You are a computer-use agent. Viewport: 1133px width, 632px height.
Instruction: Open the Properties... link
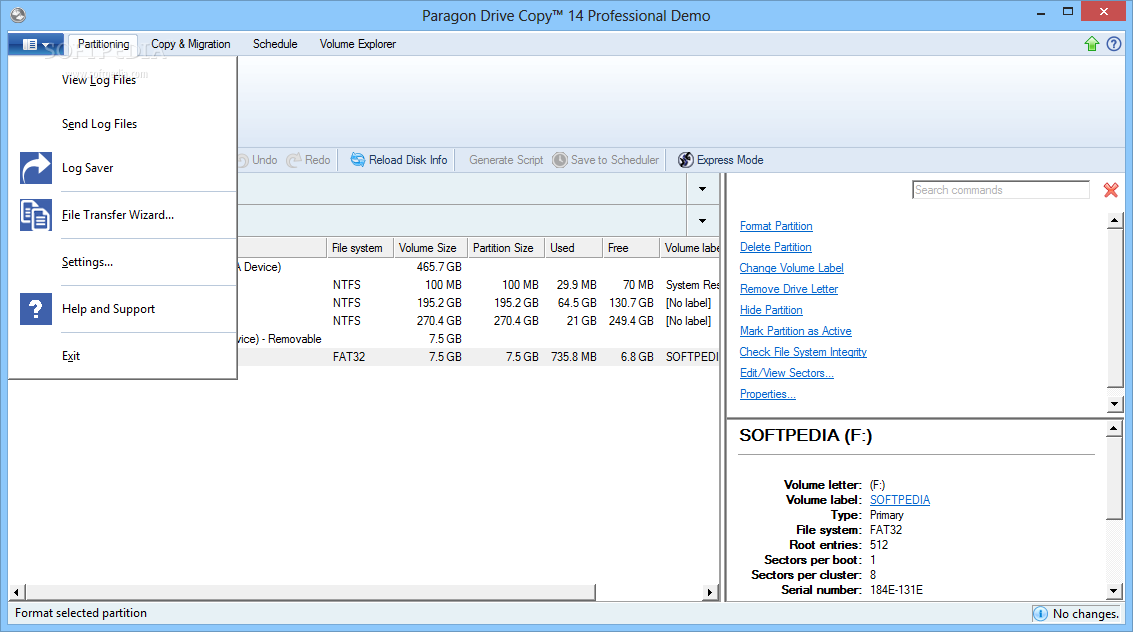pyautogui.click(x=767, y=394)
